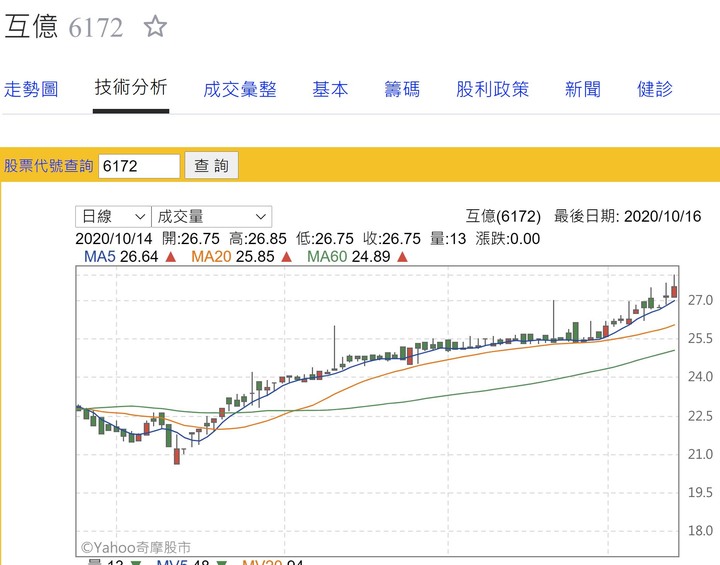The width and height of the screenshot is (720, 565).
Task: Click the latest red candlestick at chart right edge
Action: coord(674,291)
